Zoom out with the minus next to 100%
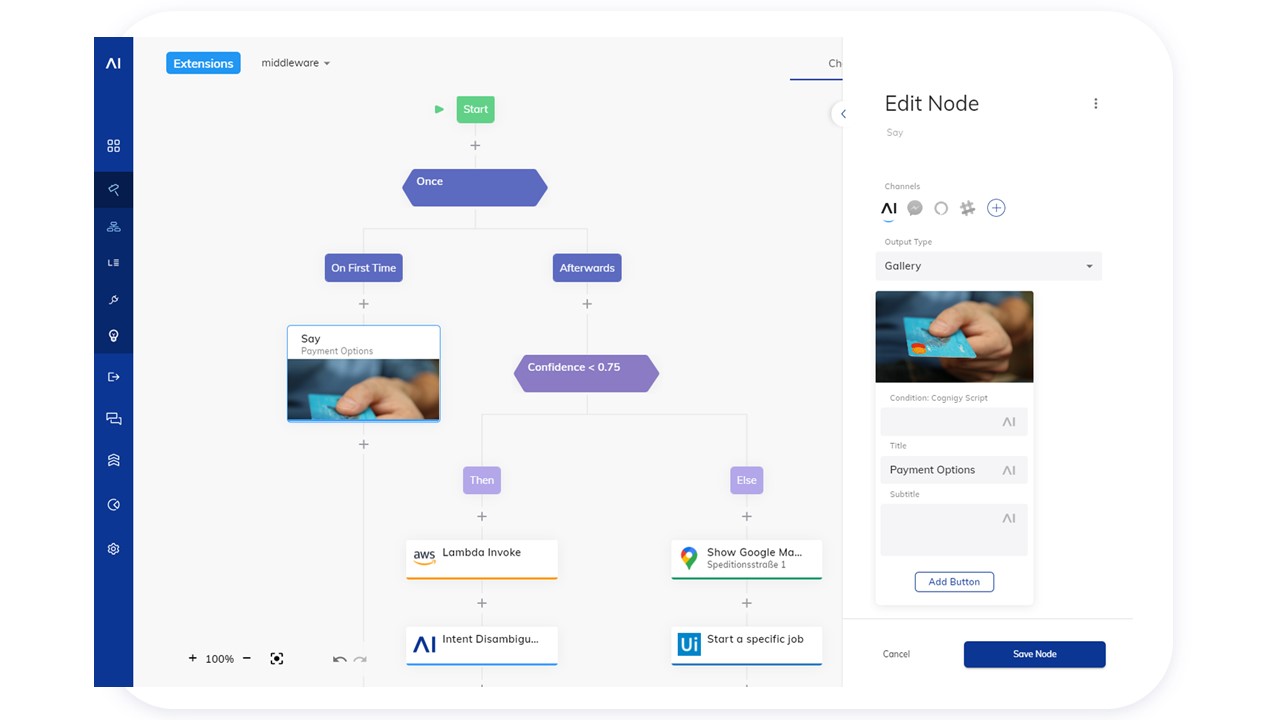Screen dimensions: 1280x720 coord(247,658)
